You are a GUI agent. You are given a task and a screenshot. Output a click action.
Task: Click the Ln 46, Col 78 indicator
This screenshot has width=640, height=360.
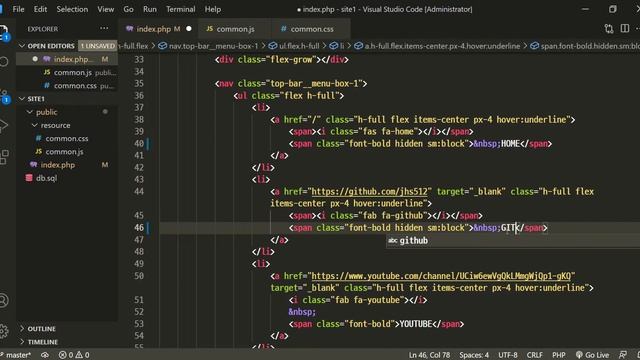pos(429,355)
